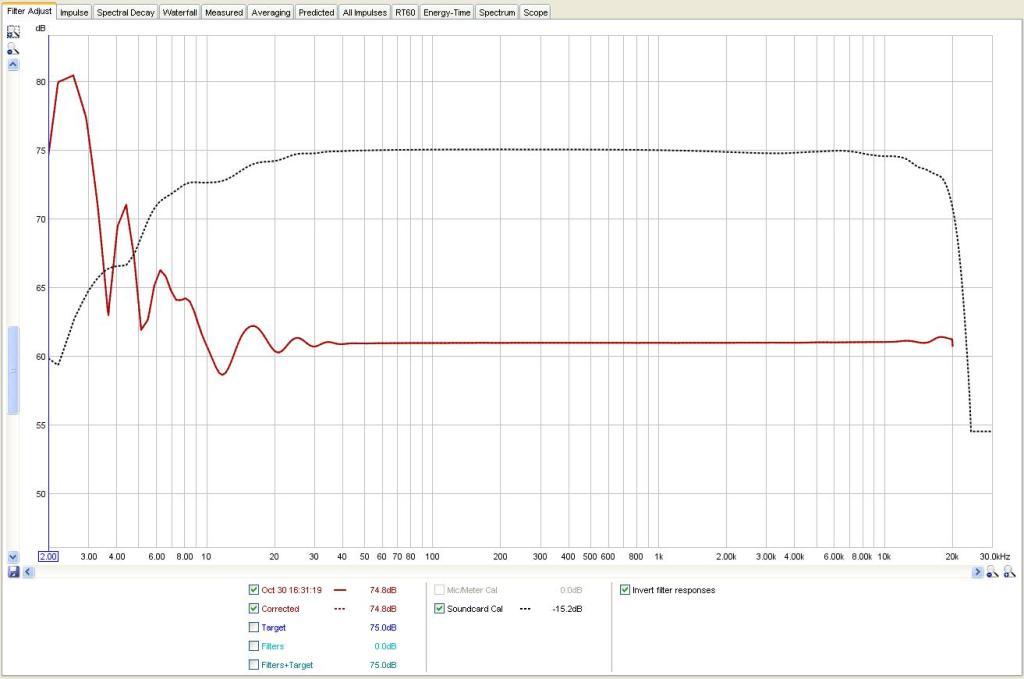Enable the Filters+Target display
Viewport: 1024px width, 679px height.
[x=255, y=664]
